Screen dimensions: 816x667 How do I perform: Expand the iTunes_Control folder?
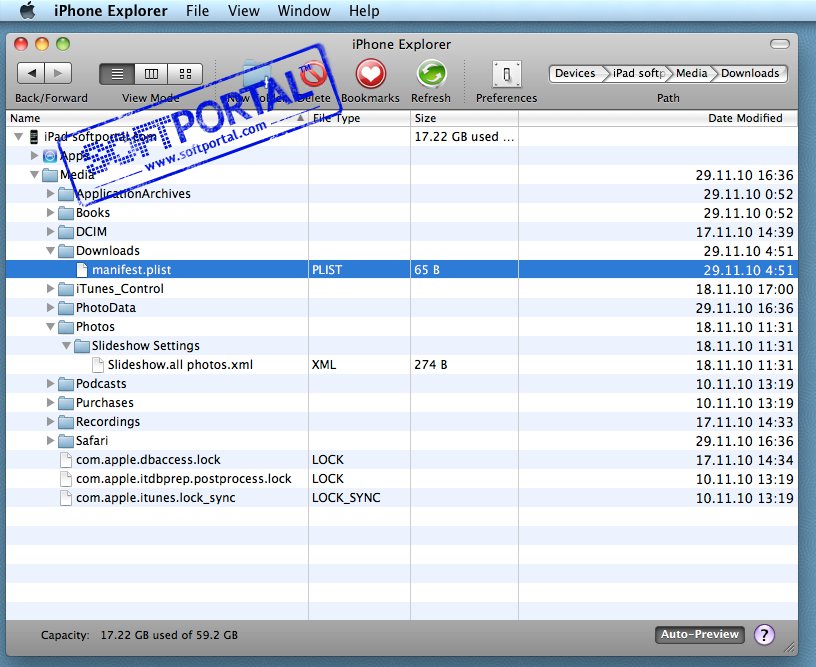click(50, 289)
